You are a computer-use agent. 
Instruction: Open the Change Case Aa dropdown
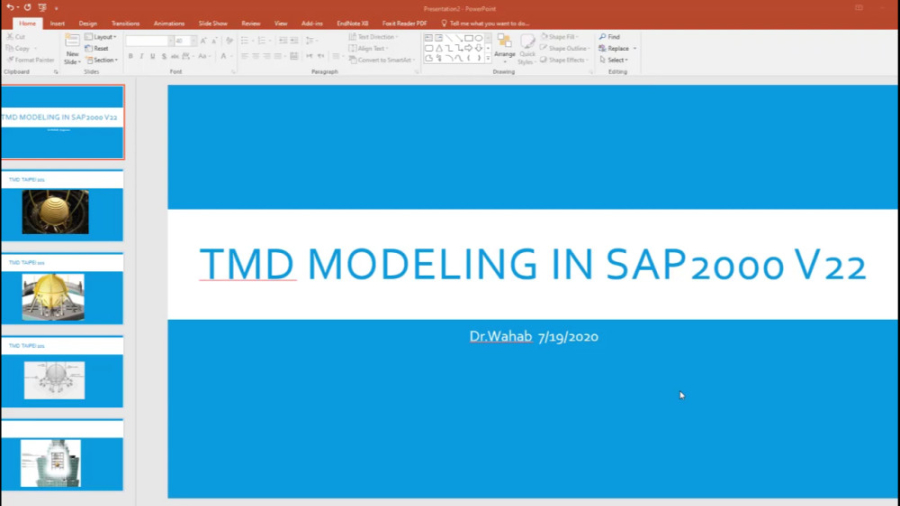(204, 56)
